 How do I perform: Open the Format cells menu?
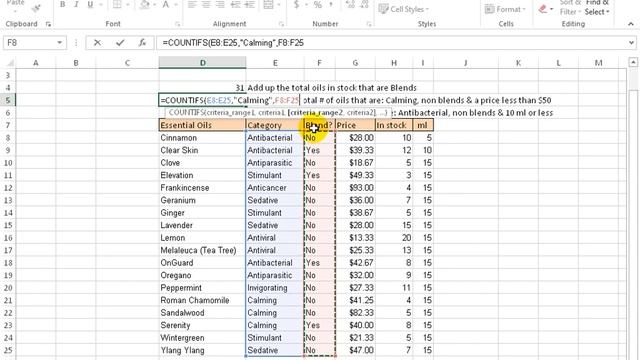pyautogui.click(x=504, y=9)
